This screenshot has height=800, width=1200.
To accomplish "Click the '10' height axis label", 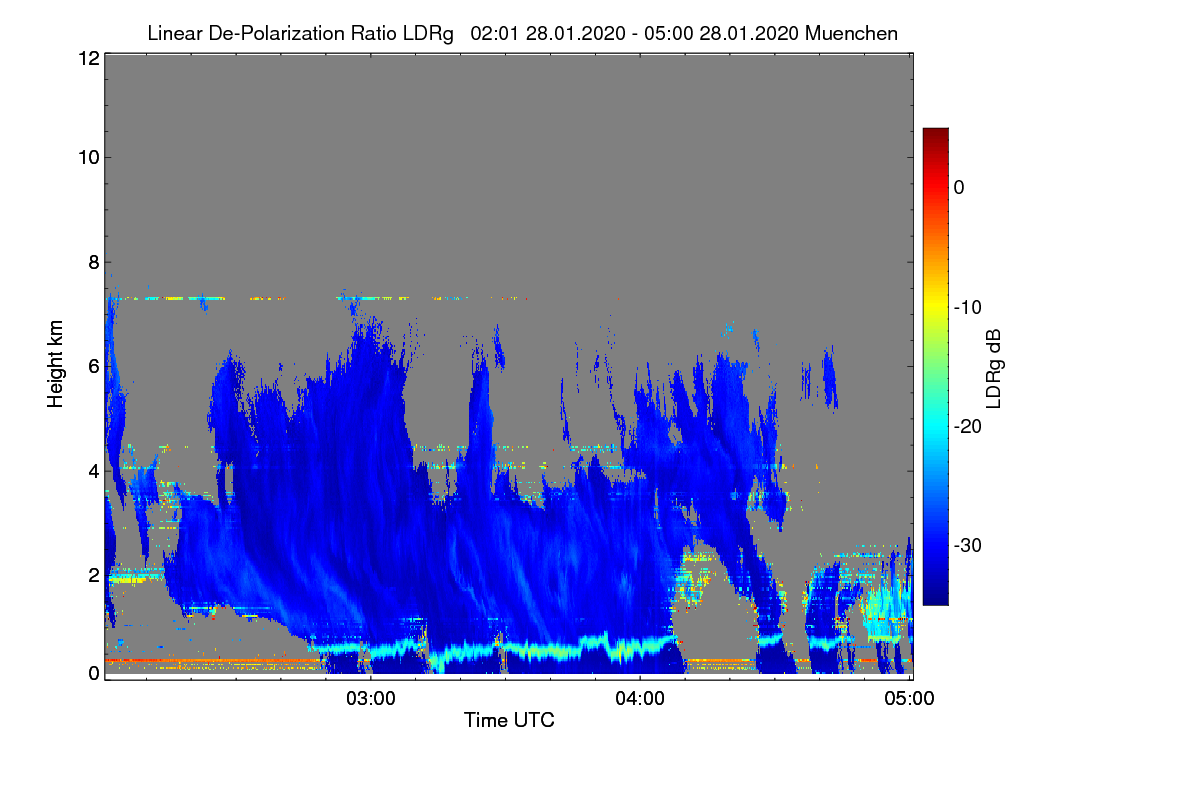I will tap(87, 157).
